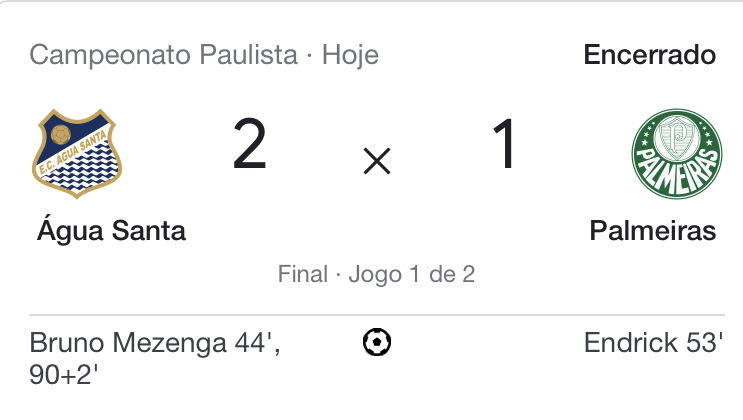
Task: Click the Final stage label
Action: (x=303, y=274)
